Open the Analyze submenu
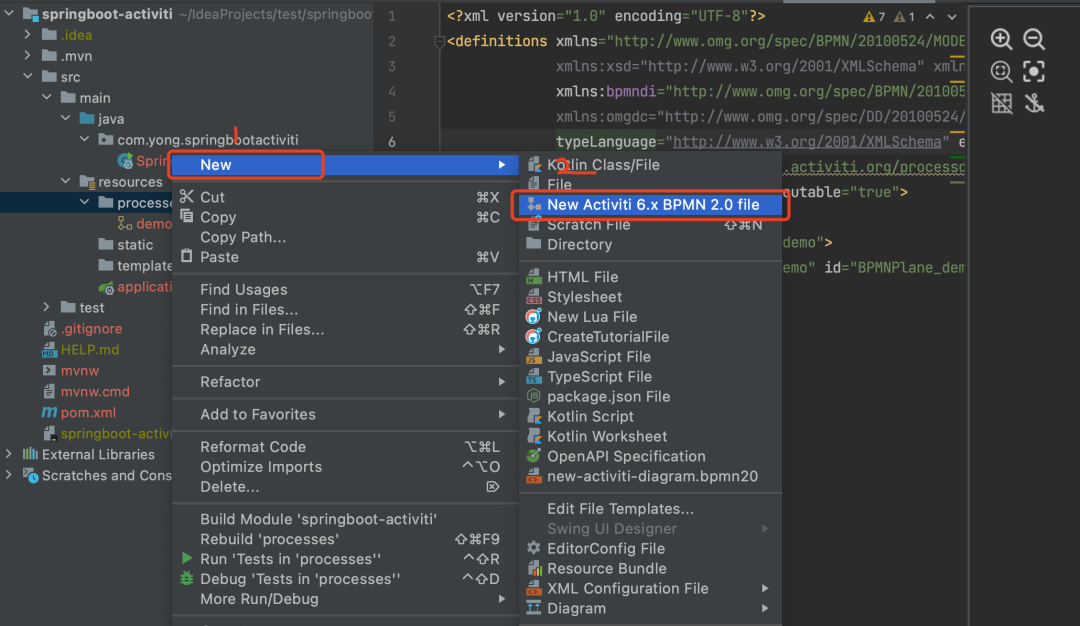The height and width of the screenshot is (626, 1080). click(x=344, y=349)
